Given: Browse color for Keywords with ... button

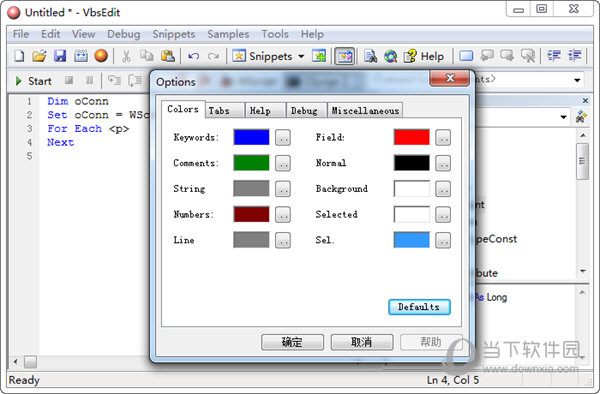Looking at the screenshot, I should coord(283,138).
